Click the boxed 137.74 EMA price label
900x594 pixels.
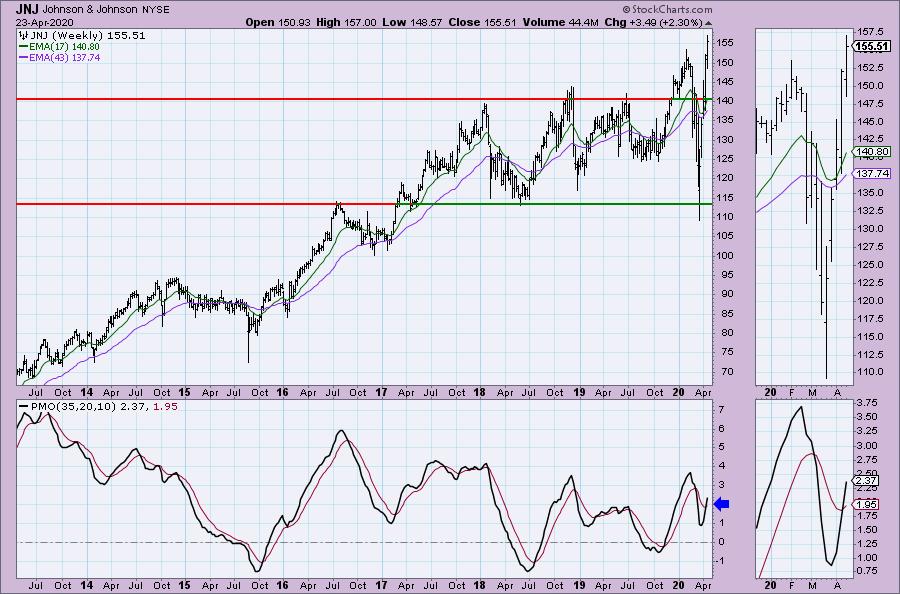click(x=871, y=173)
